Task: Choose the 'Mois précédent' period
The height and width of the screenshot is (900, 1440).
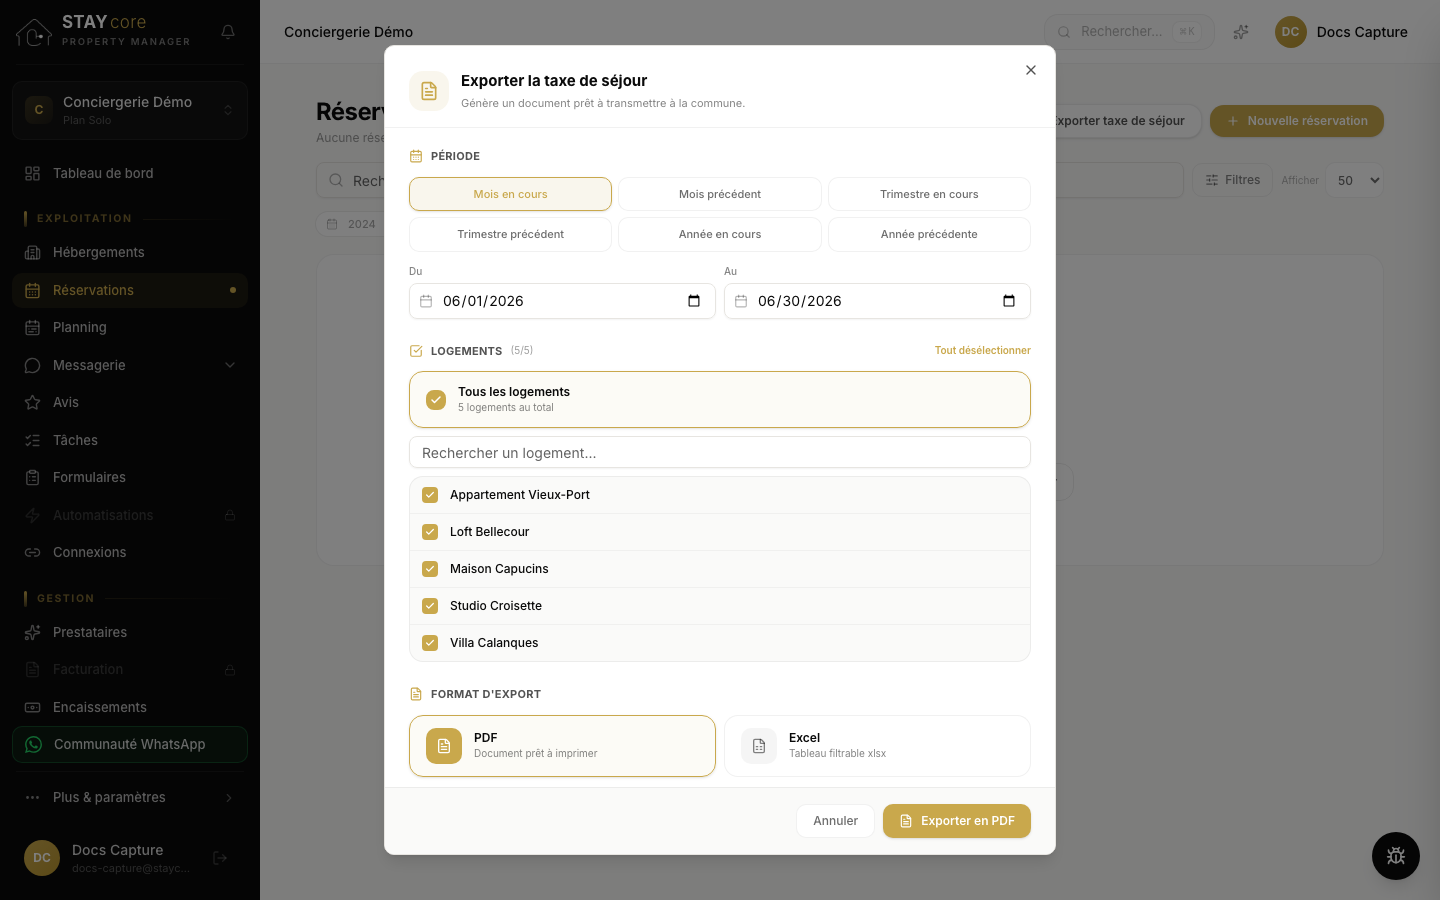Action: (720, 194)
